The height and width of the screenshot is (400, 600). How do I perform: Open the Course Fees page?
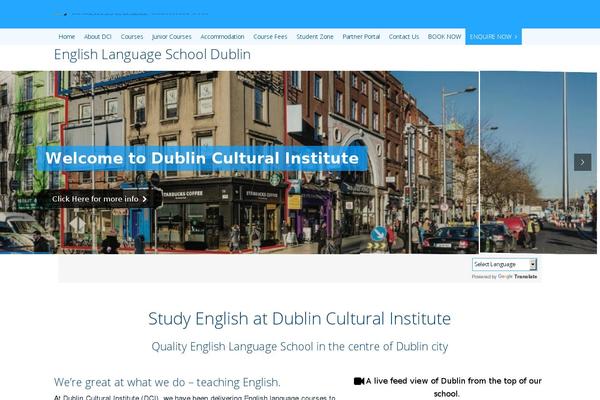pos(270,37)
